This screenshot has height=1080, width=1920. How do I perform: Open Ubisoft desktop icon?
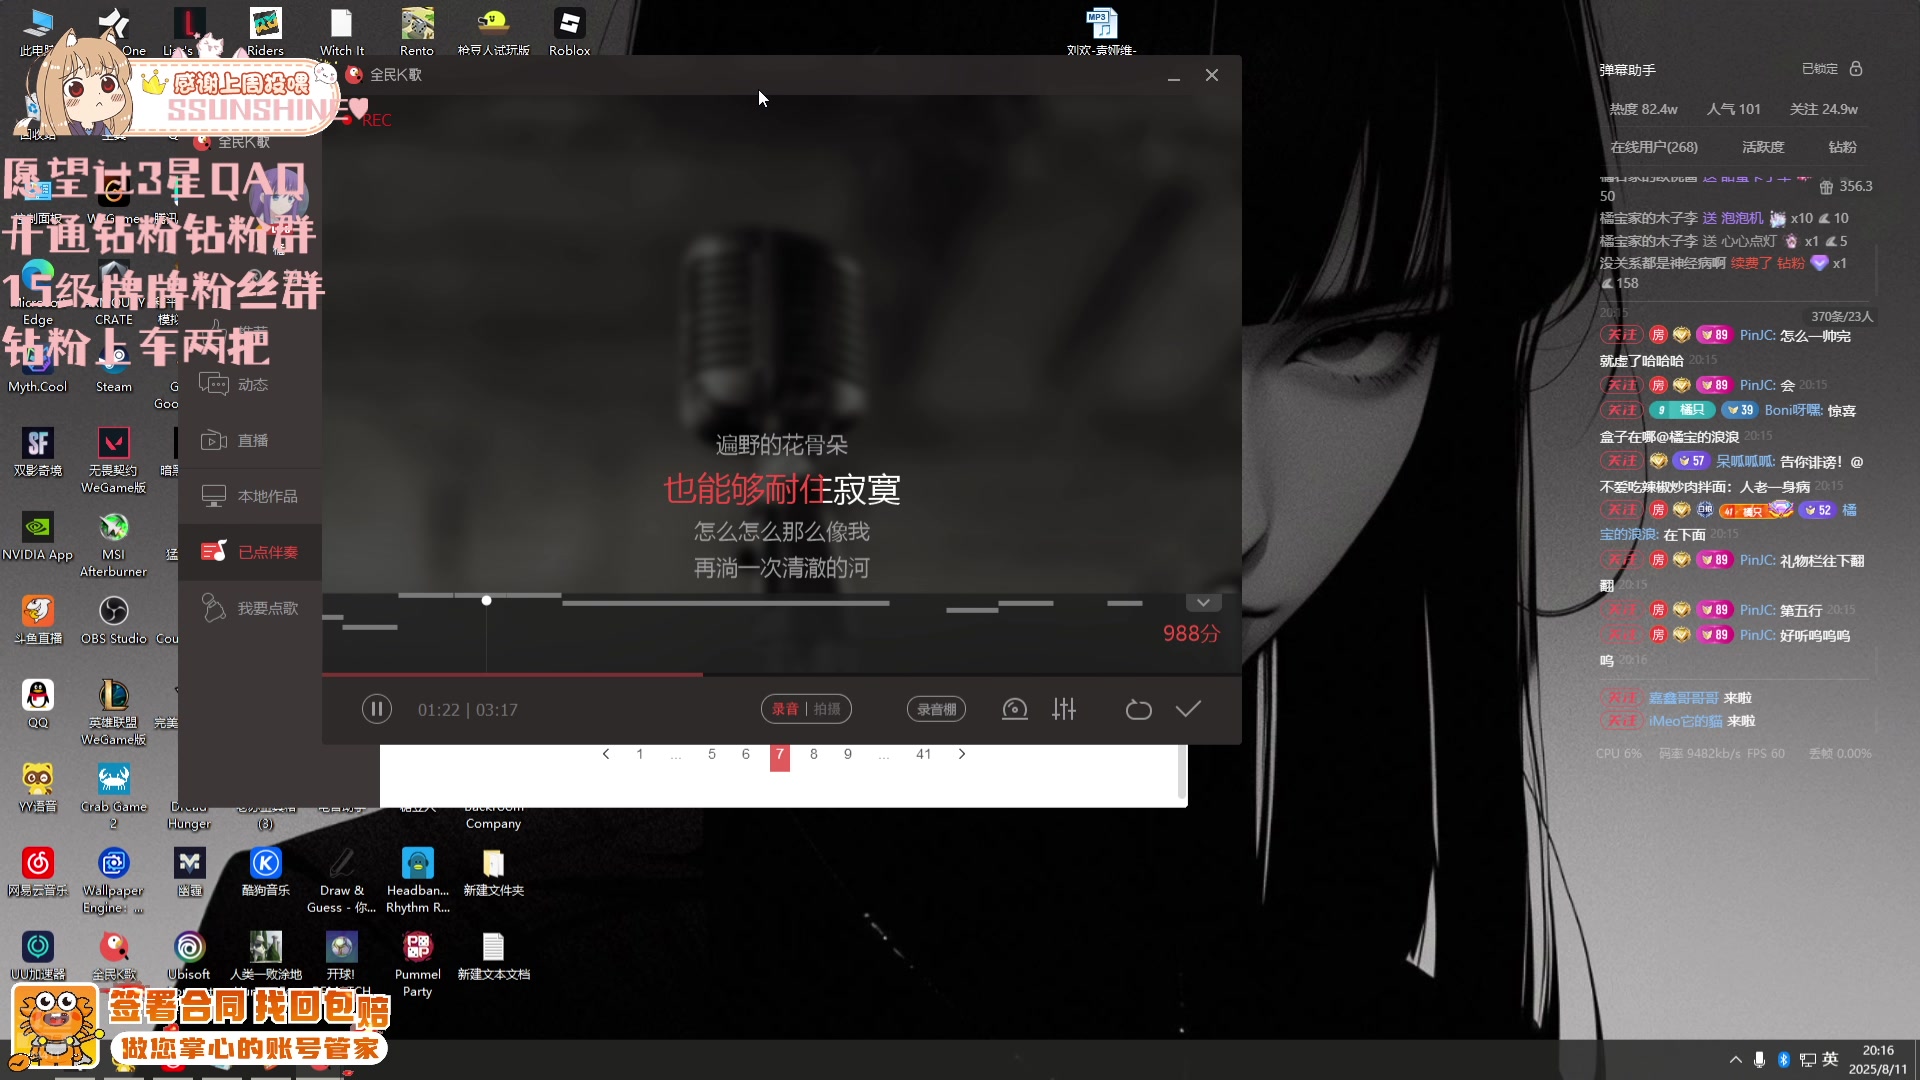[189, 956]
